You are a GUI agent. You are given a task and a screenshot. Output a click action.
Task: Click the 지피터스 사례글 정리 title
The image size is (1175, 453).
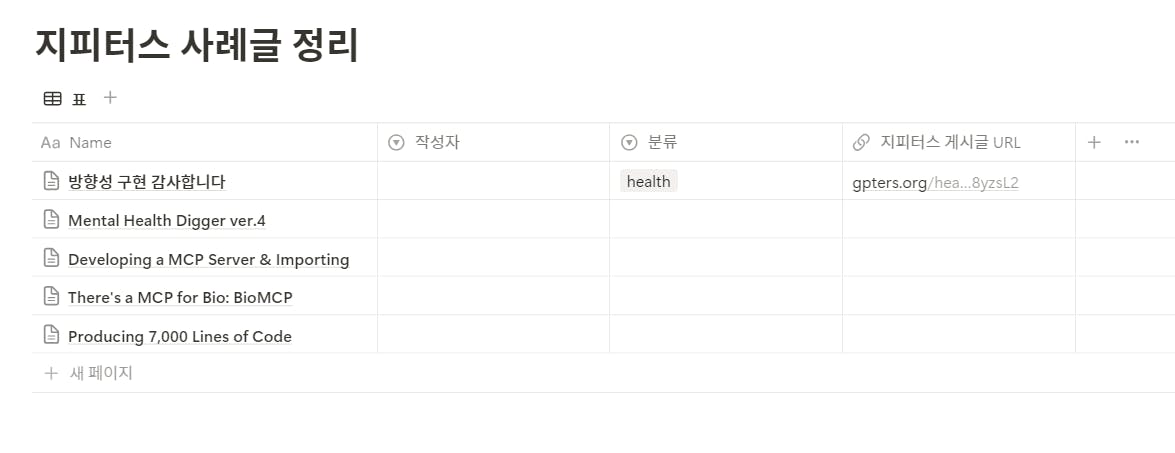[196, 45]
